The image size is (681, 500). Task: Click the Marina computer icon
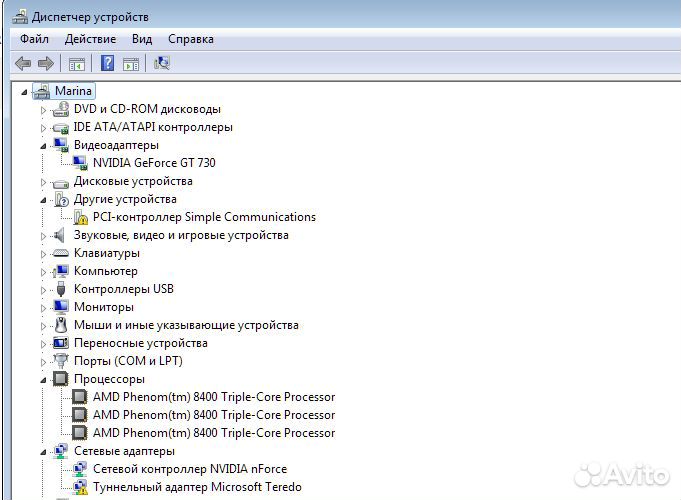42,91
